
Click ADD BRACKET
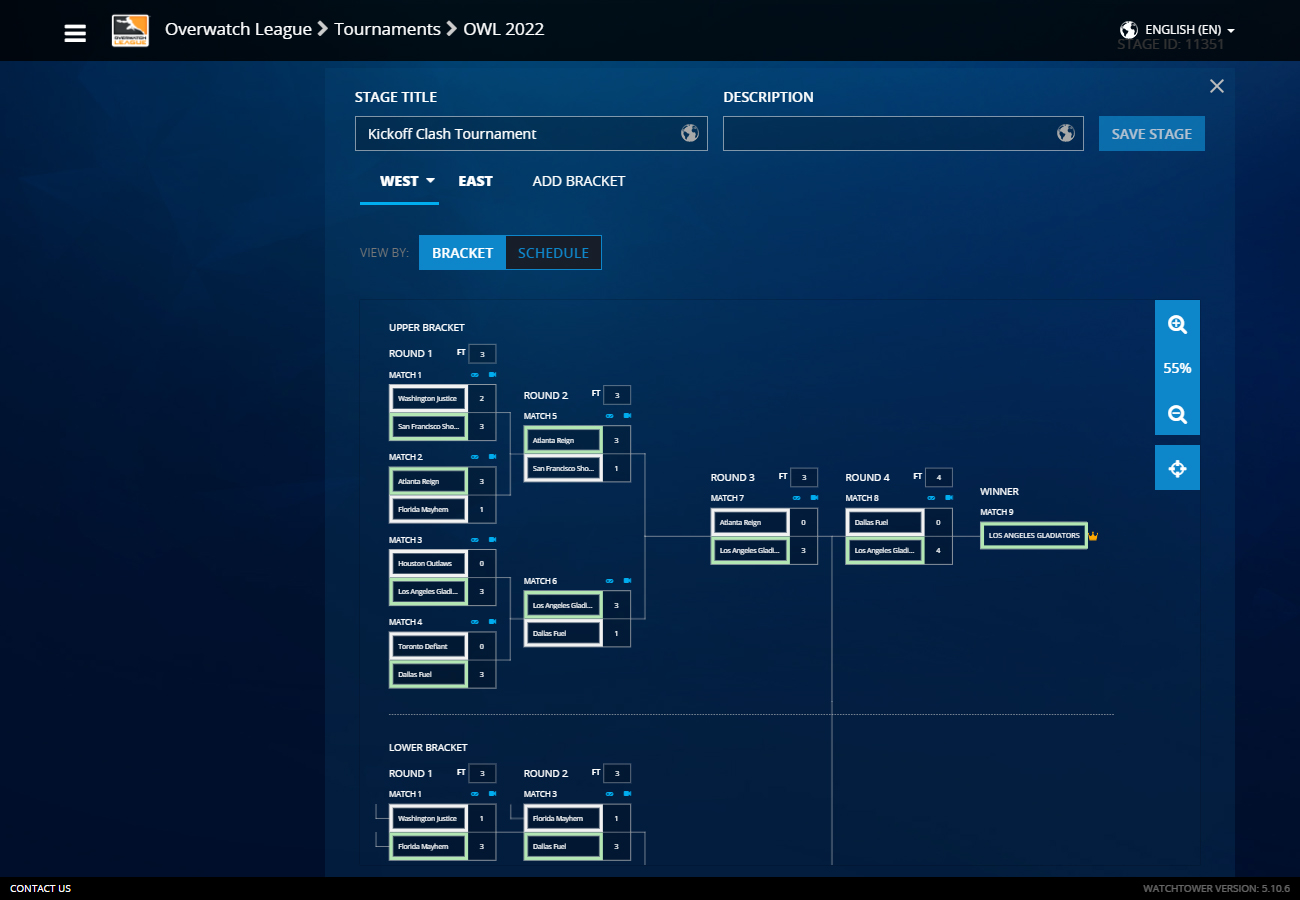pyautogui.click(x=579, y=181)
